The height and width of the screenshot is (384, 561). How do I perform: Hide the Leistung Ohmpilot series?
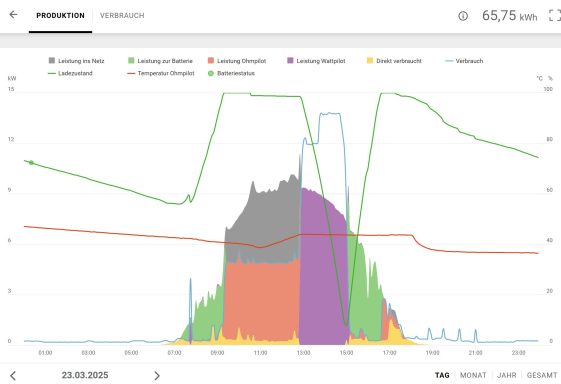pos(237,61)
